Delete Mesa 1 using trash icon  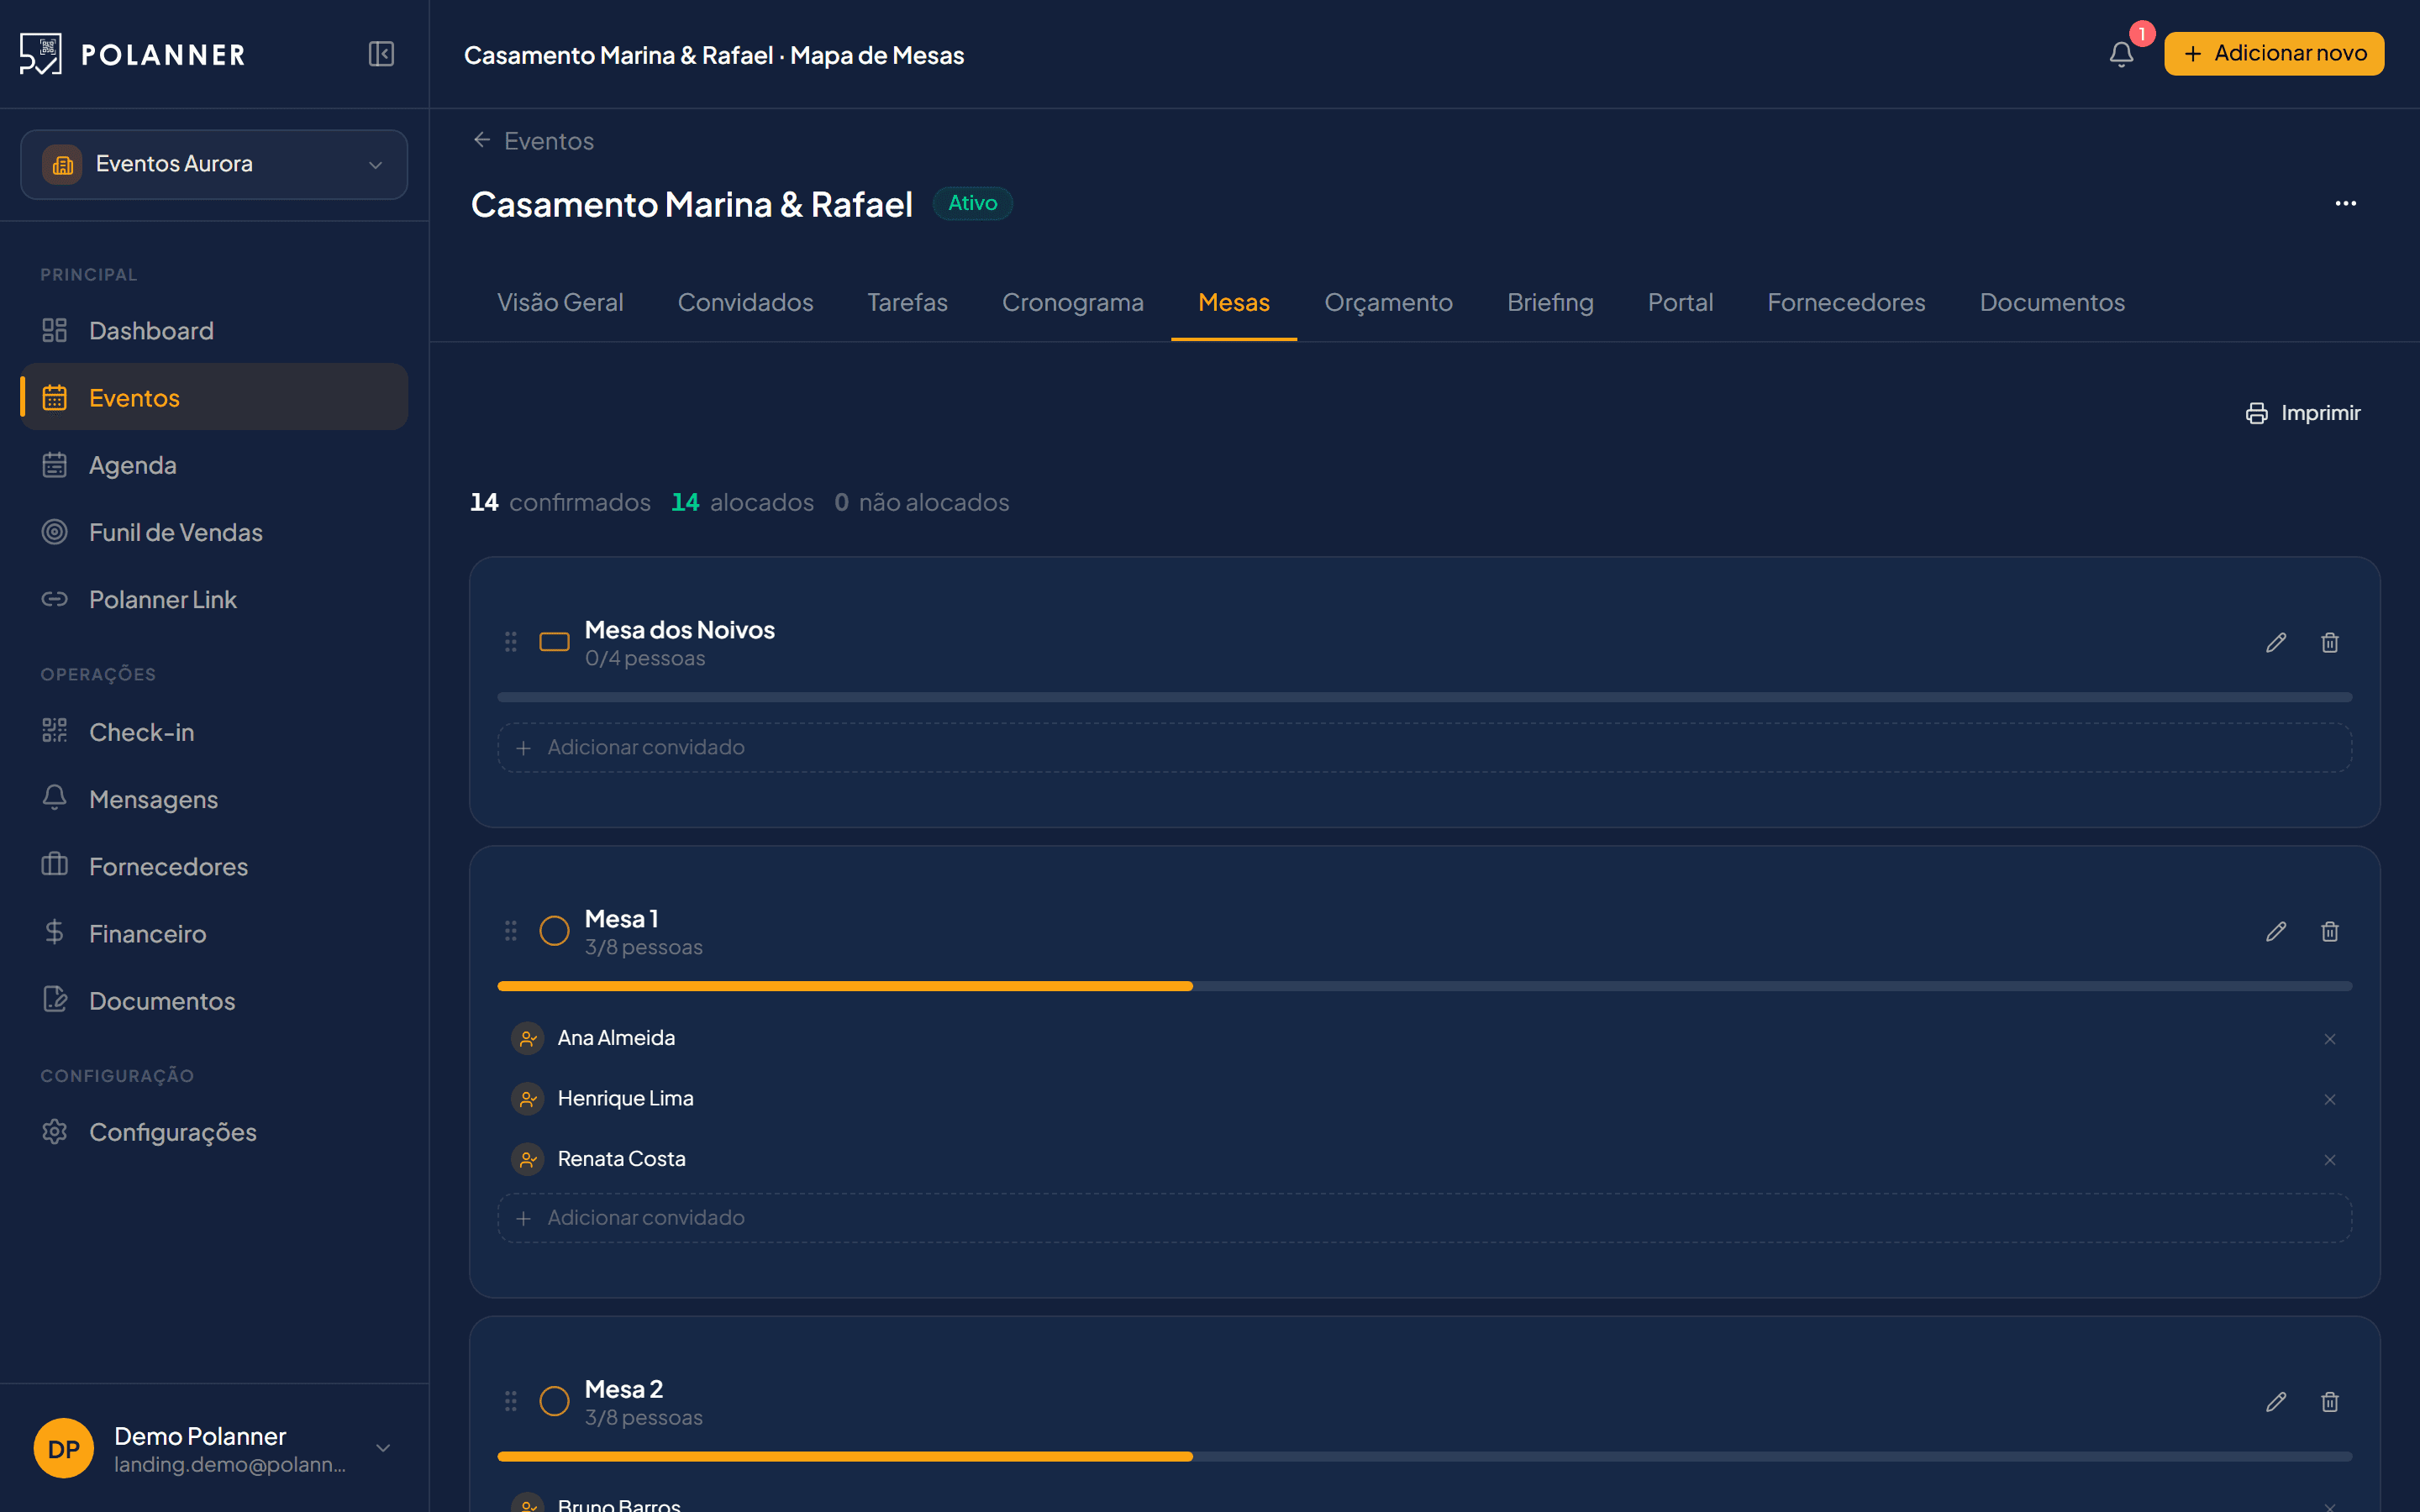tap(2330, 932)
